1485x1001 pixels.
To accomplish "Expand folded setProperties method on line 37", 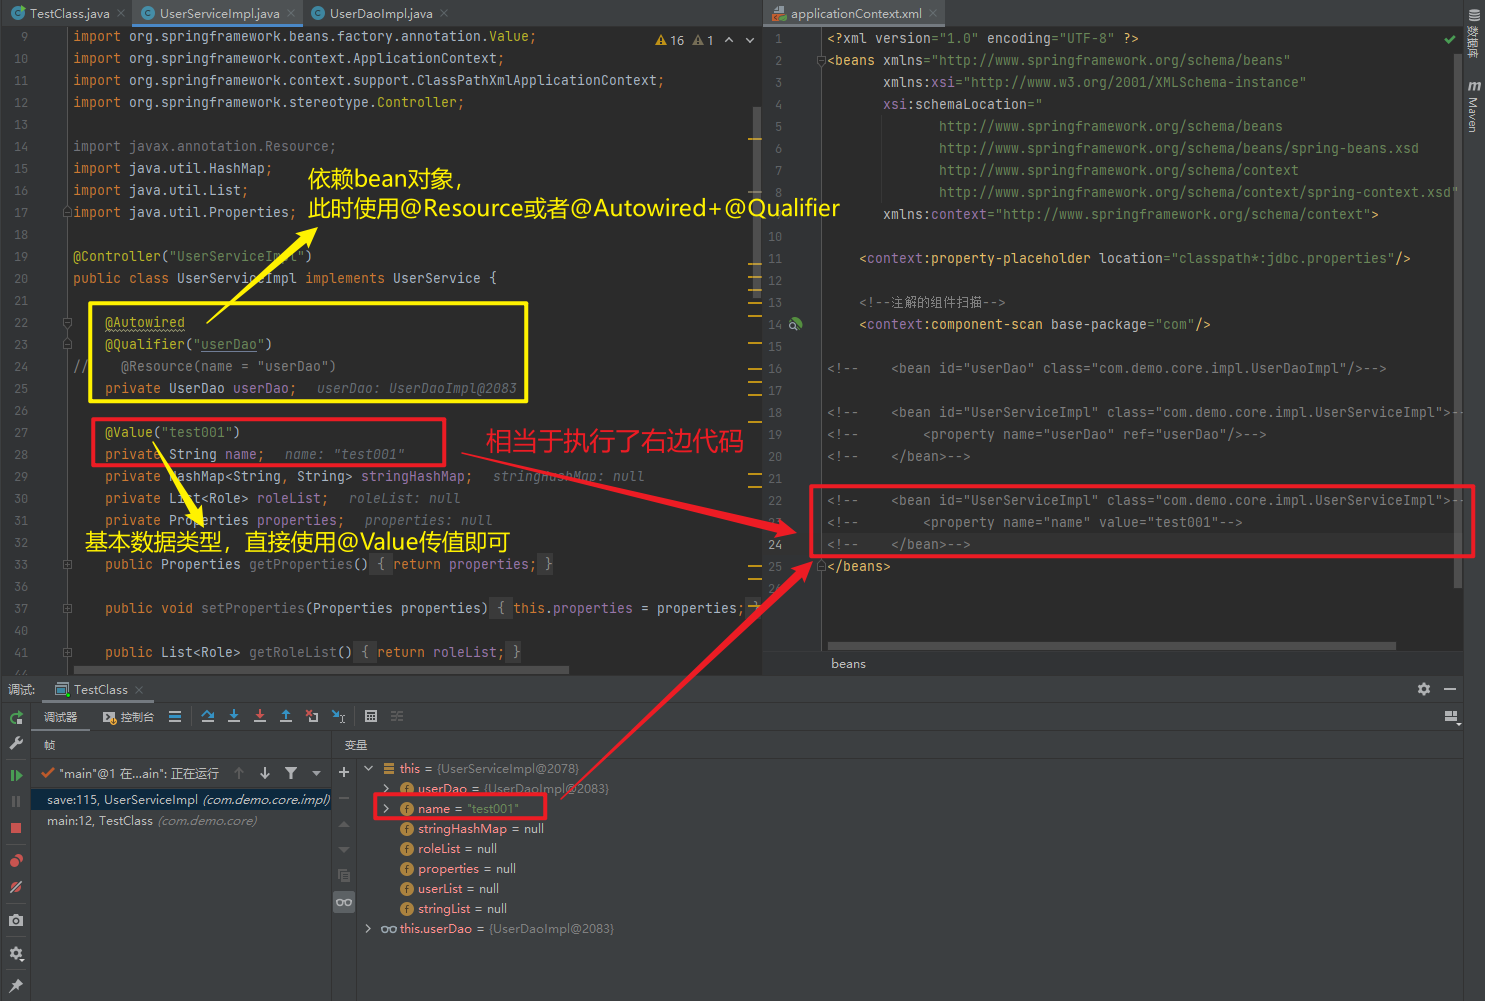I will pyautogui.click(x=67, y=608).
